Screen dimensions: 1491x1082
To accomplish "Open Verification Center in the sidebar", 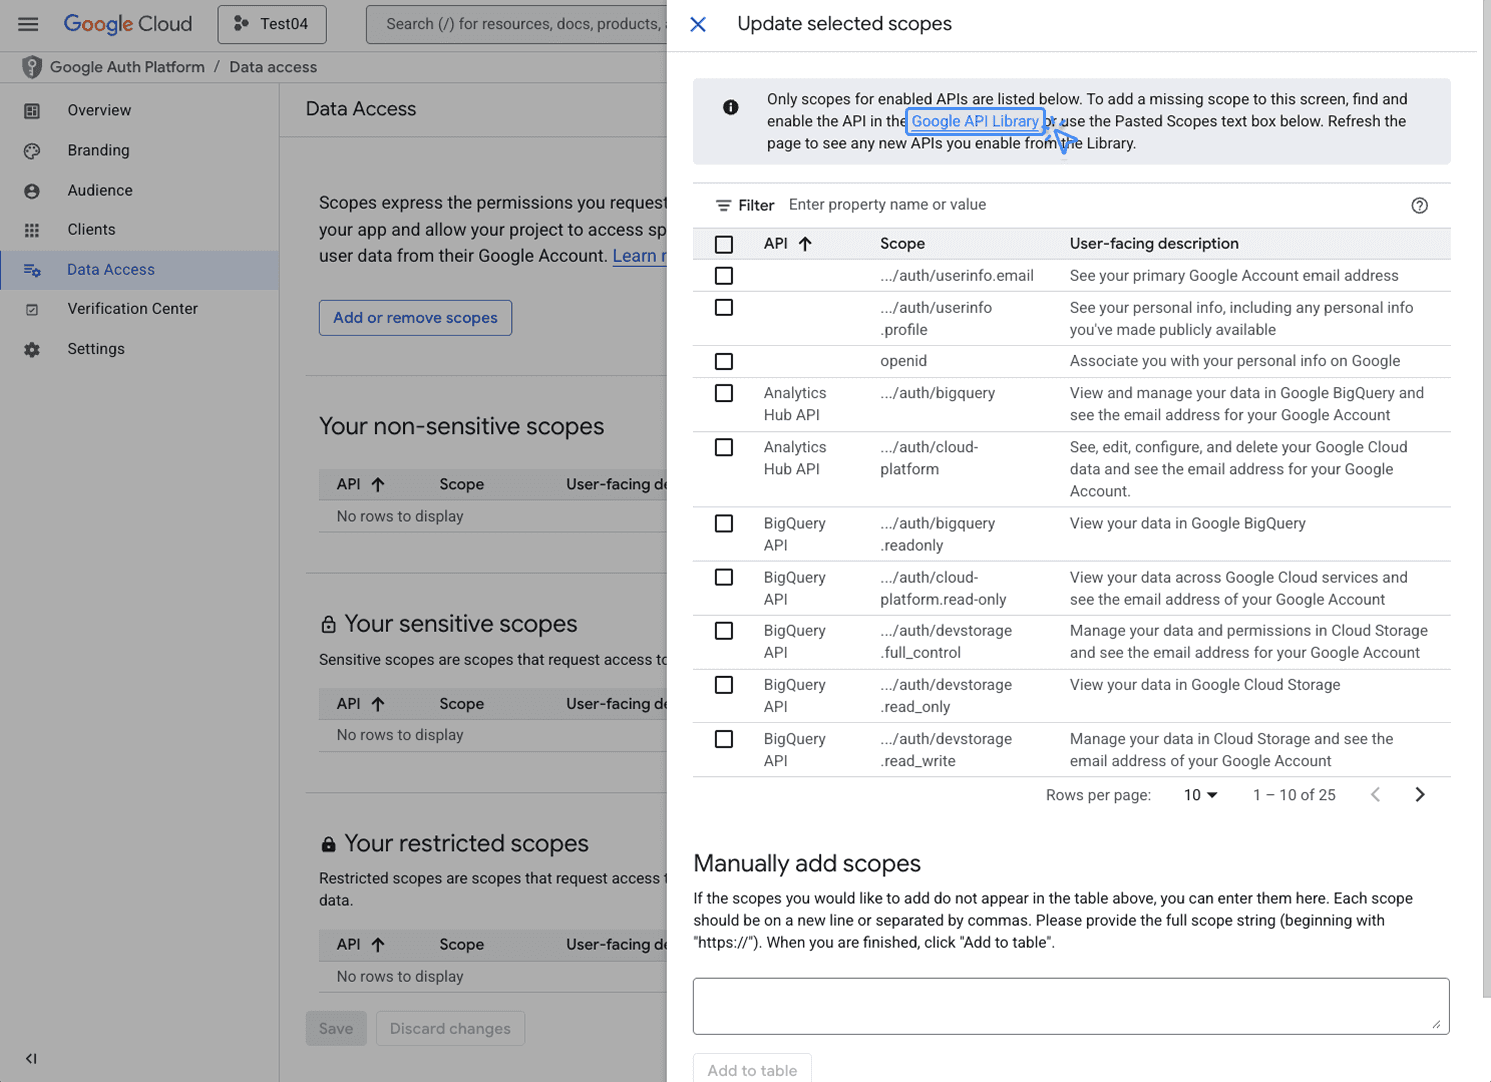I will [x=132, y=309].
